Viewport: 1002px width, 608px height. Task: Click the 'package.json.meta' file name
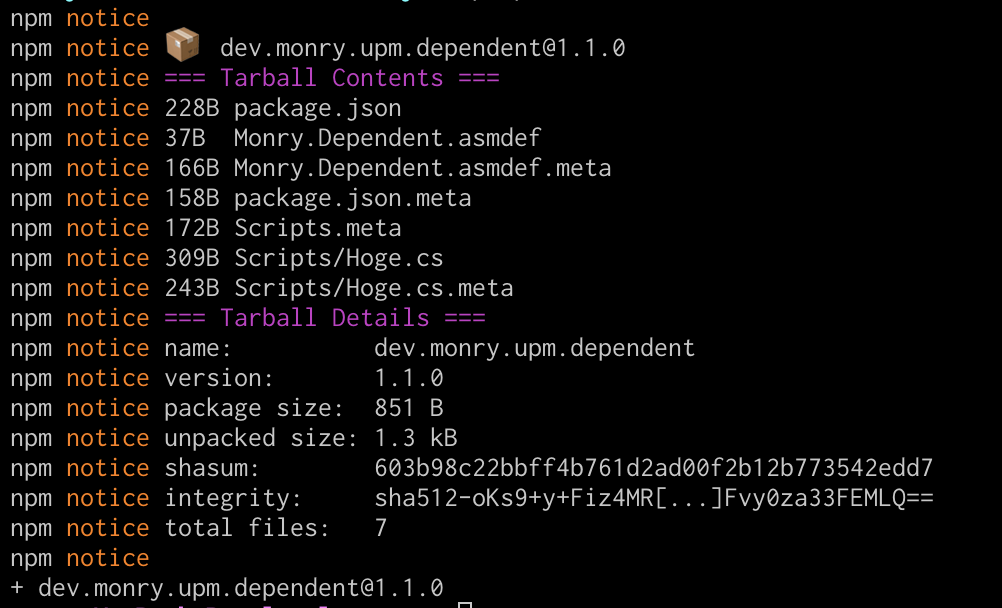click(x=352, y=198)
